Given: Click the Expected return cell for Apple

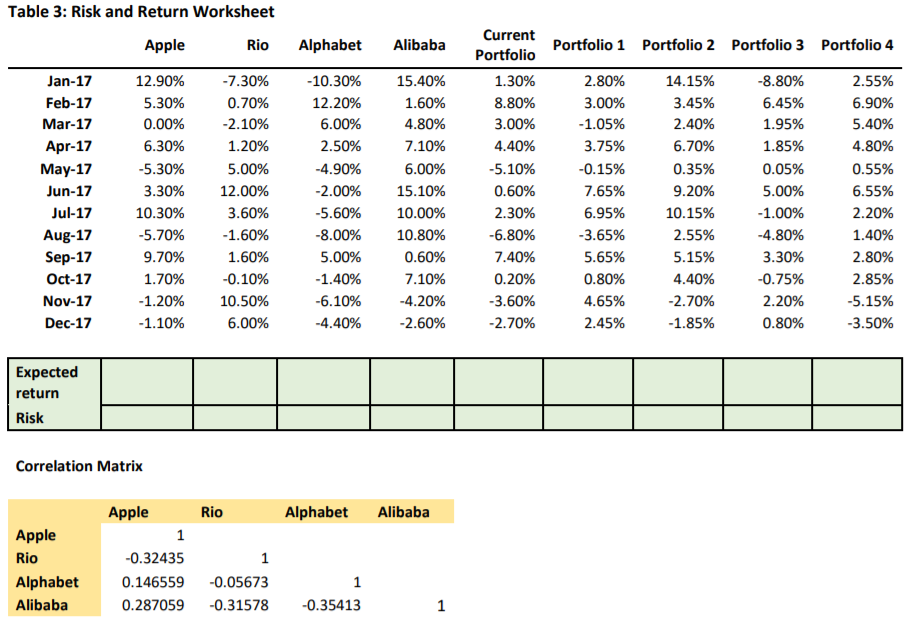Looking at the screenshot, I should (146, 382).
